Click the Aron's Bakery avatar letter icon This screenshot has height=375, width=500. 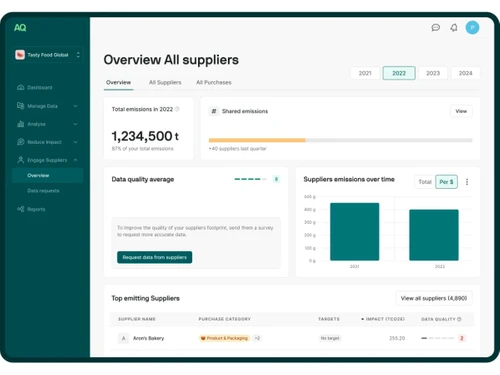(x=123, y=338)
